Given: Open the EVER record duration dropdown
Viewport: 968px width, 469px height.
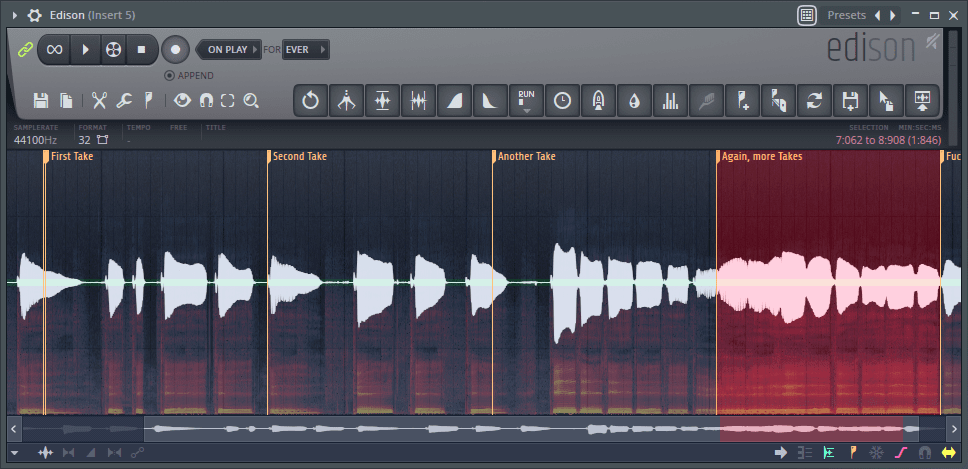Looking at the screenshot, I should 305,49.
